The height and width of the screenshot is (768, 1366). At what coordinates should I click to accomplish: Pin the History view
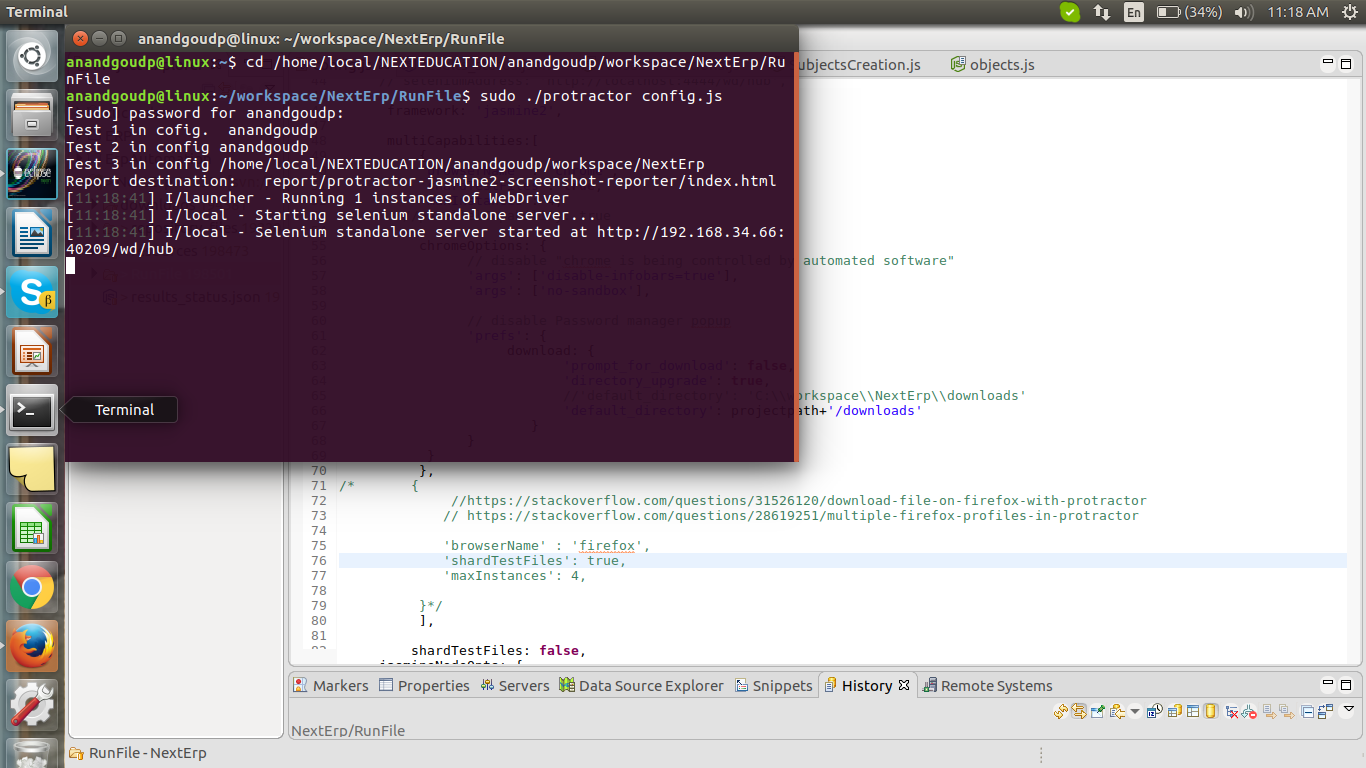(x=1097, y=712)
